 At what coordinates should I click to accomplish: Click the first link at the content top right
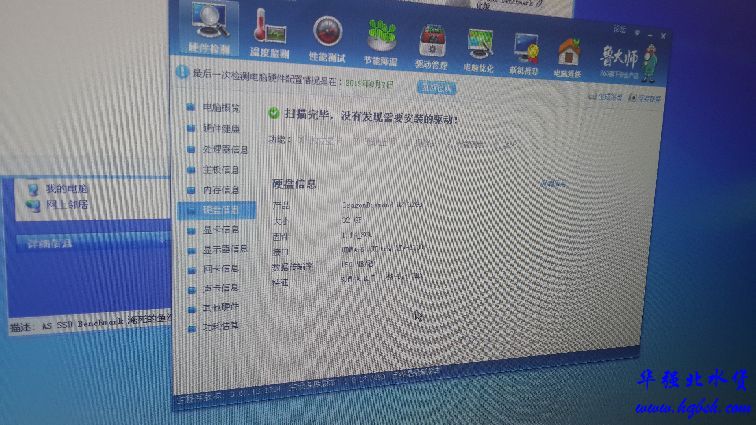(x=605, y=97)
